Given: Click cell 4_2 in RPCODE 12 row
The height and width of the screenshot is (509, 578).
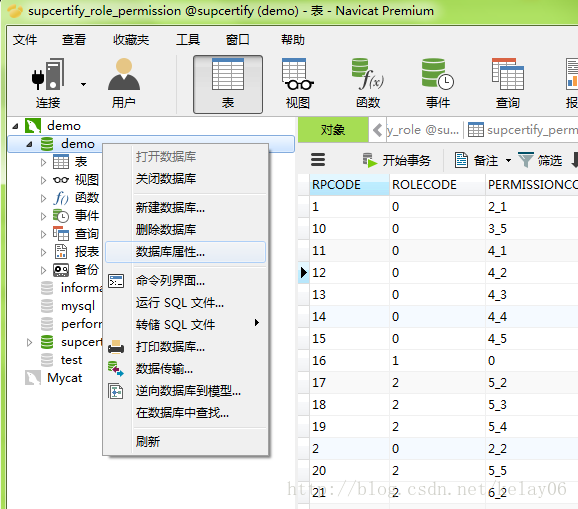Looking at the screenshot, I should (x=532, y=273).
